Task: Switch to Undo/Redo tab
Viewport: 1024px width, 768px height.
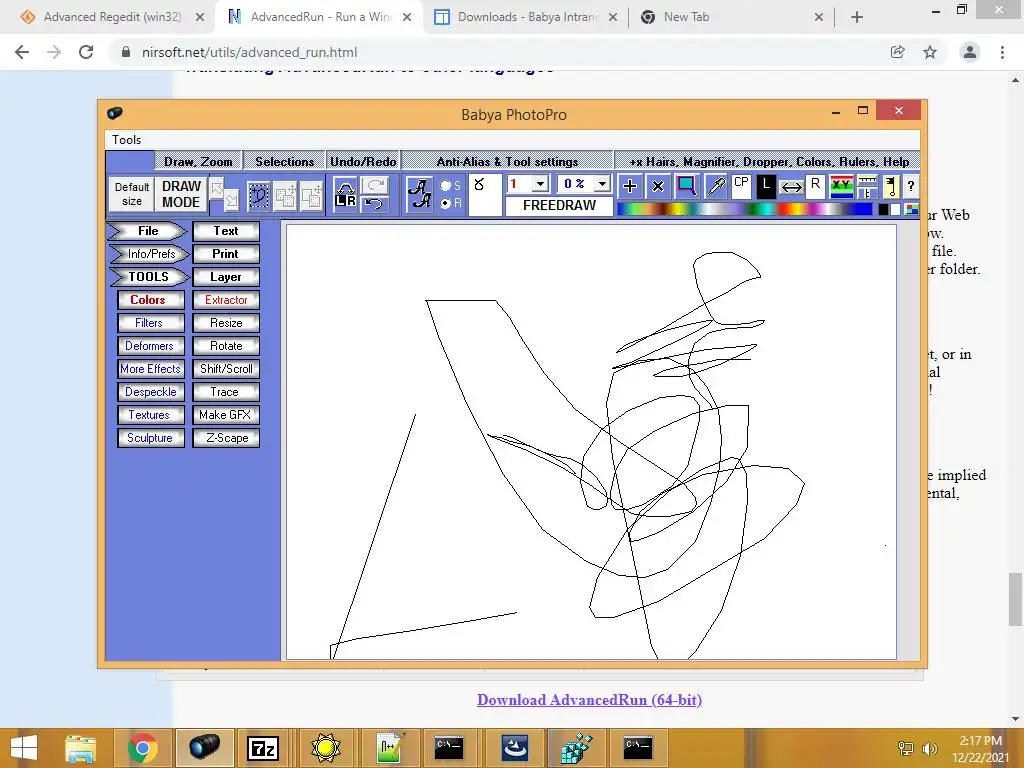Action: [x=363, y=161]
